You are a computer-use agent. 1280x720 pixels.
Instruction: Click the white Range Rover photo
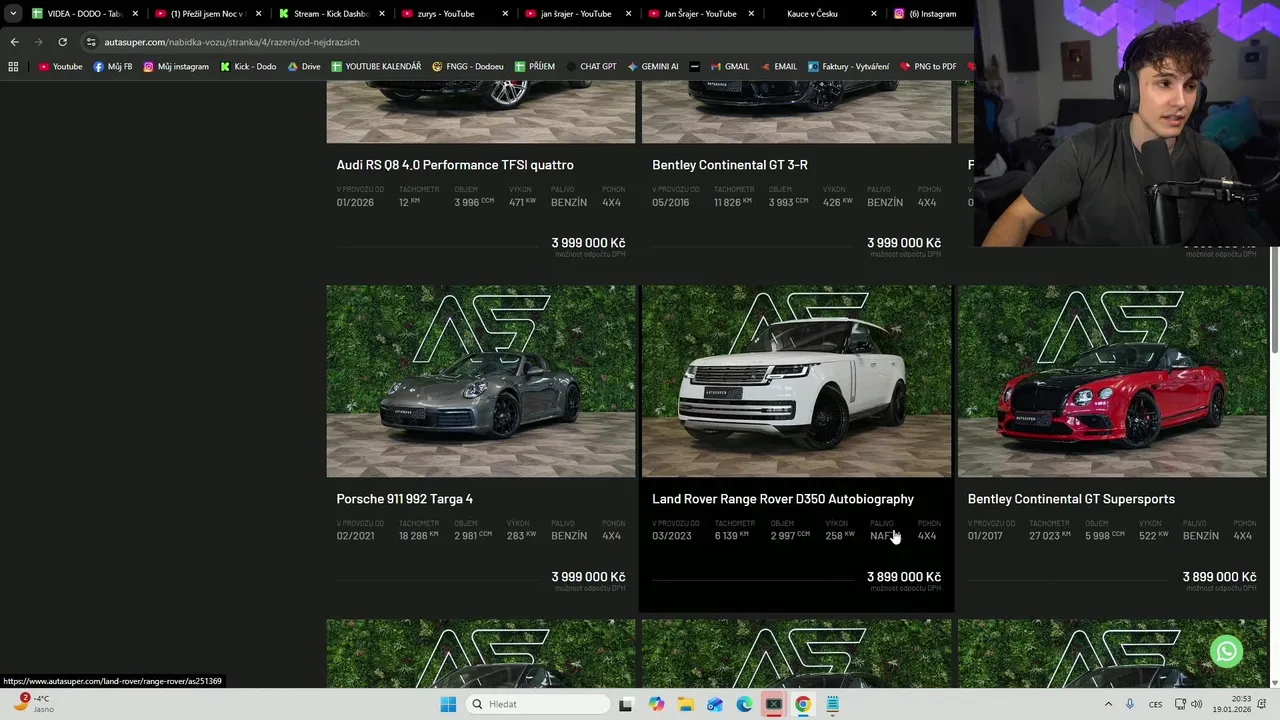click(796, 381)
